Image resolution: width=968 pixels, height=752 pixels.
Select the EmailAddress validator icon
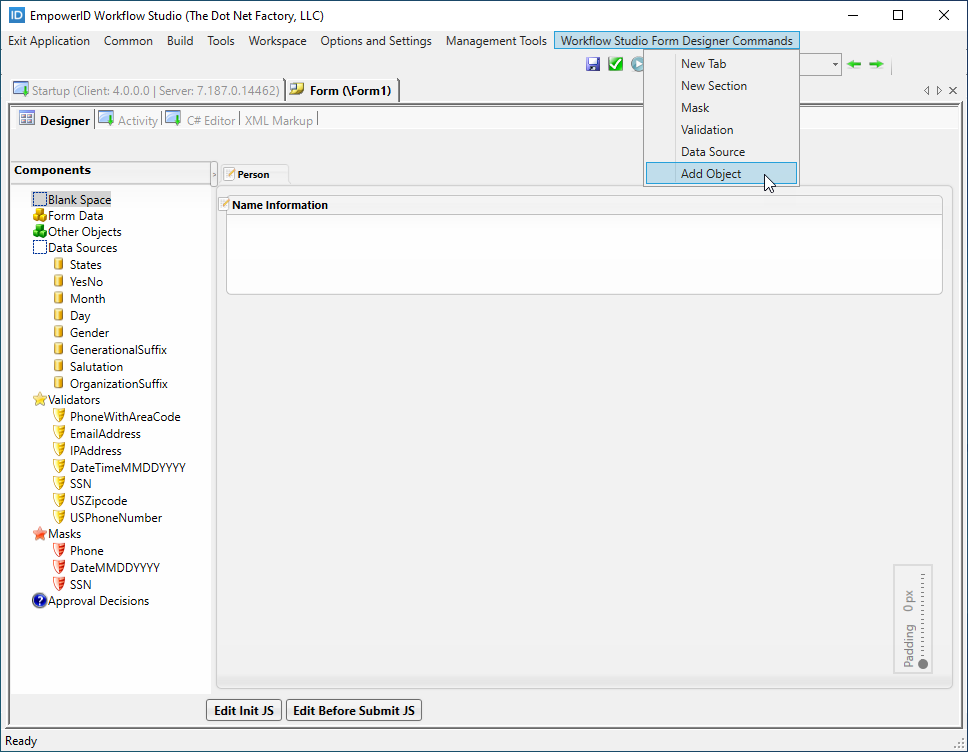tap(58, 433)
